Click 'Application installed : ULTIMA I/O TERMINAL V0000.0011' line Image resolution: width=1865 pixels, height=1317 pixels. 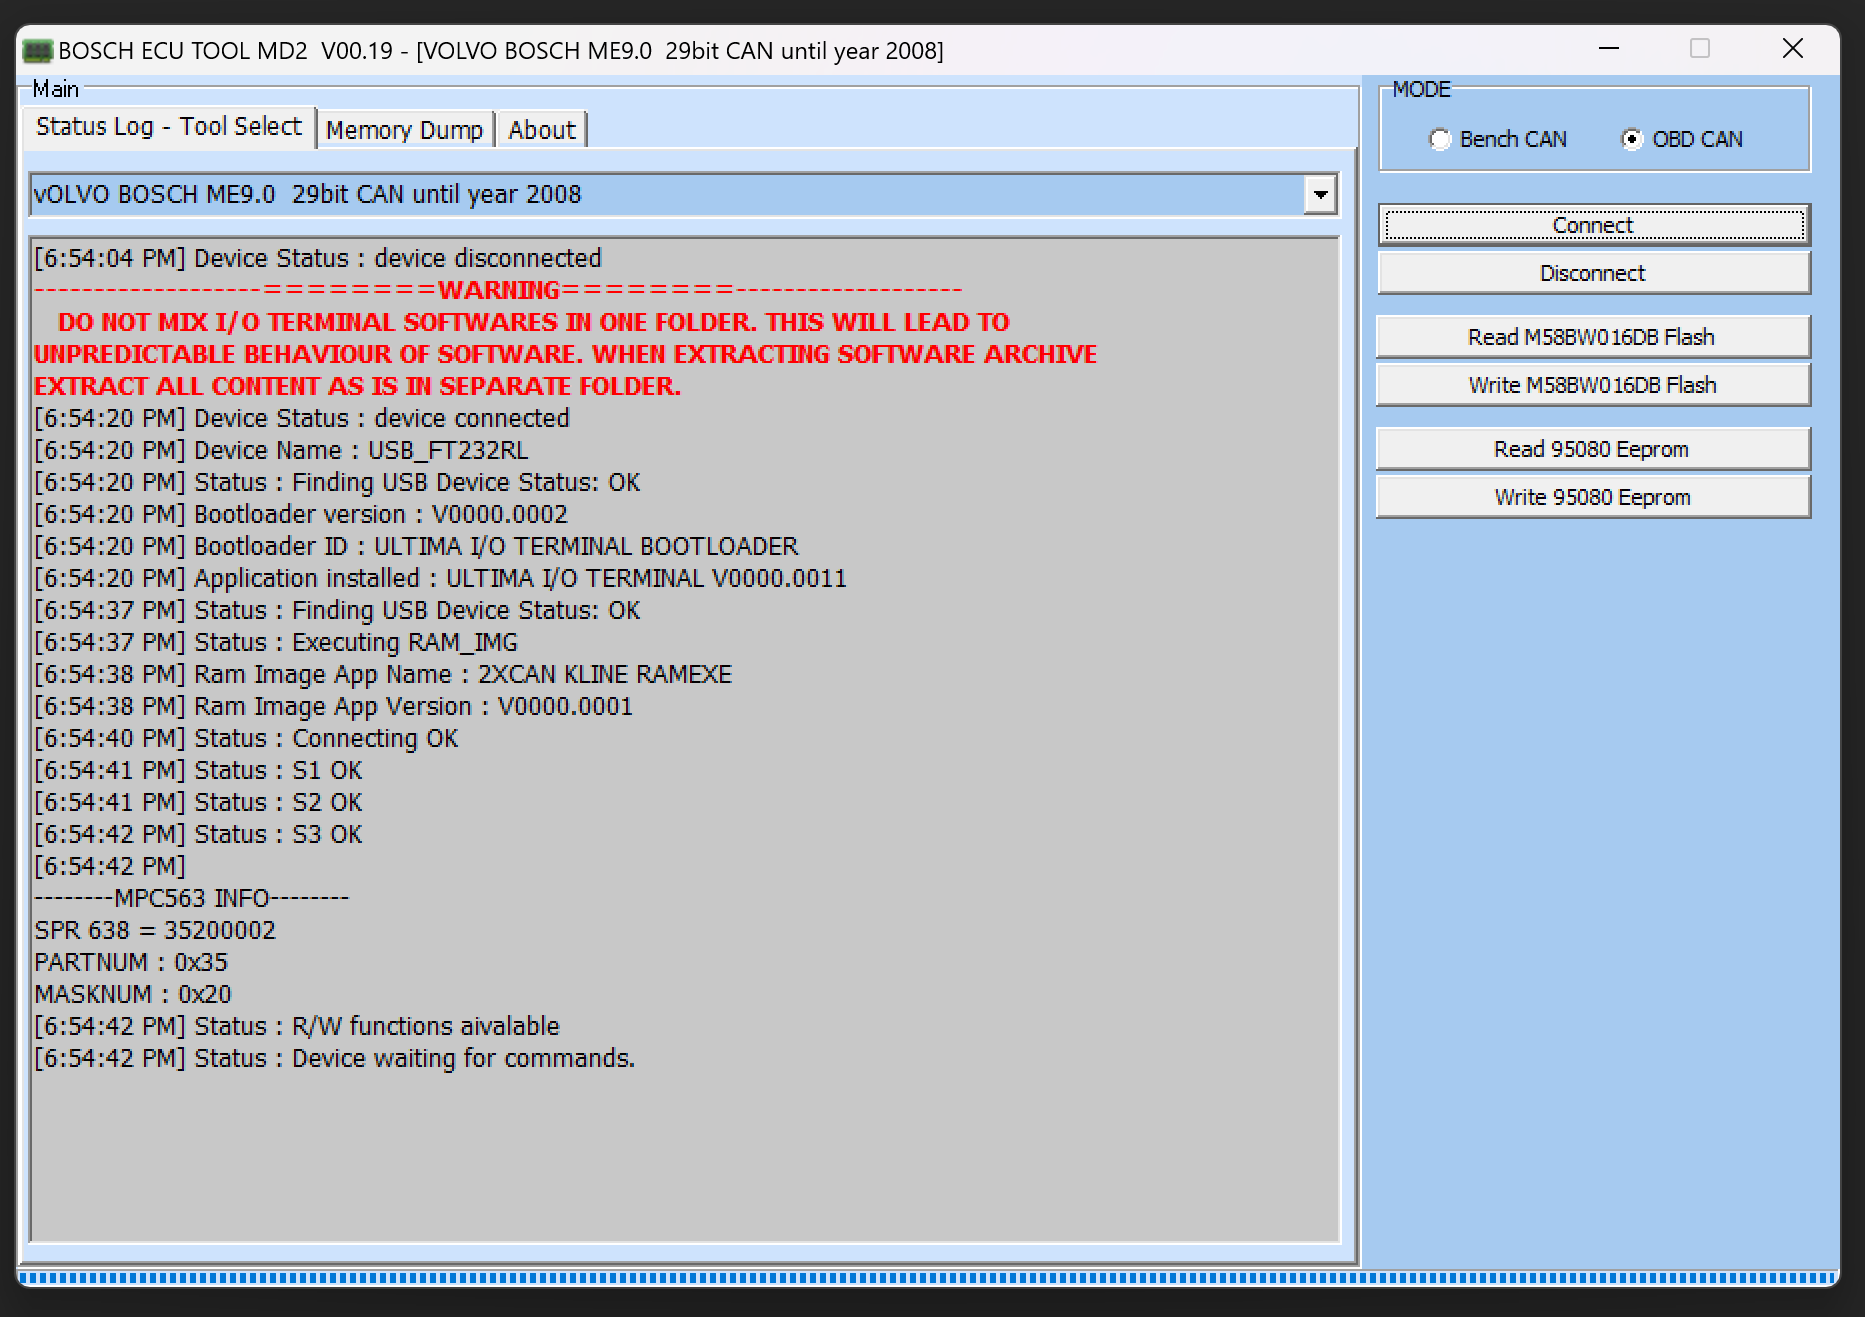tap(440, 579)
